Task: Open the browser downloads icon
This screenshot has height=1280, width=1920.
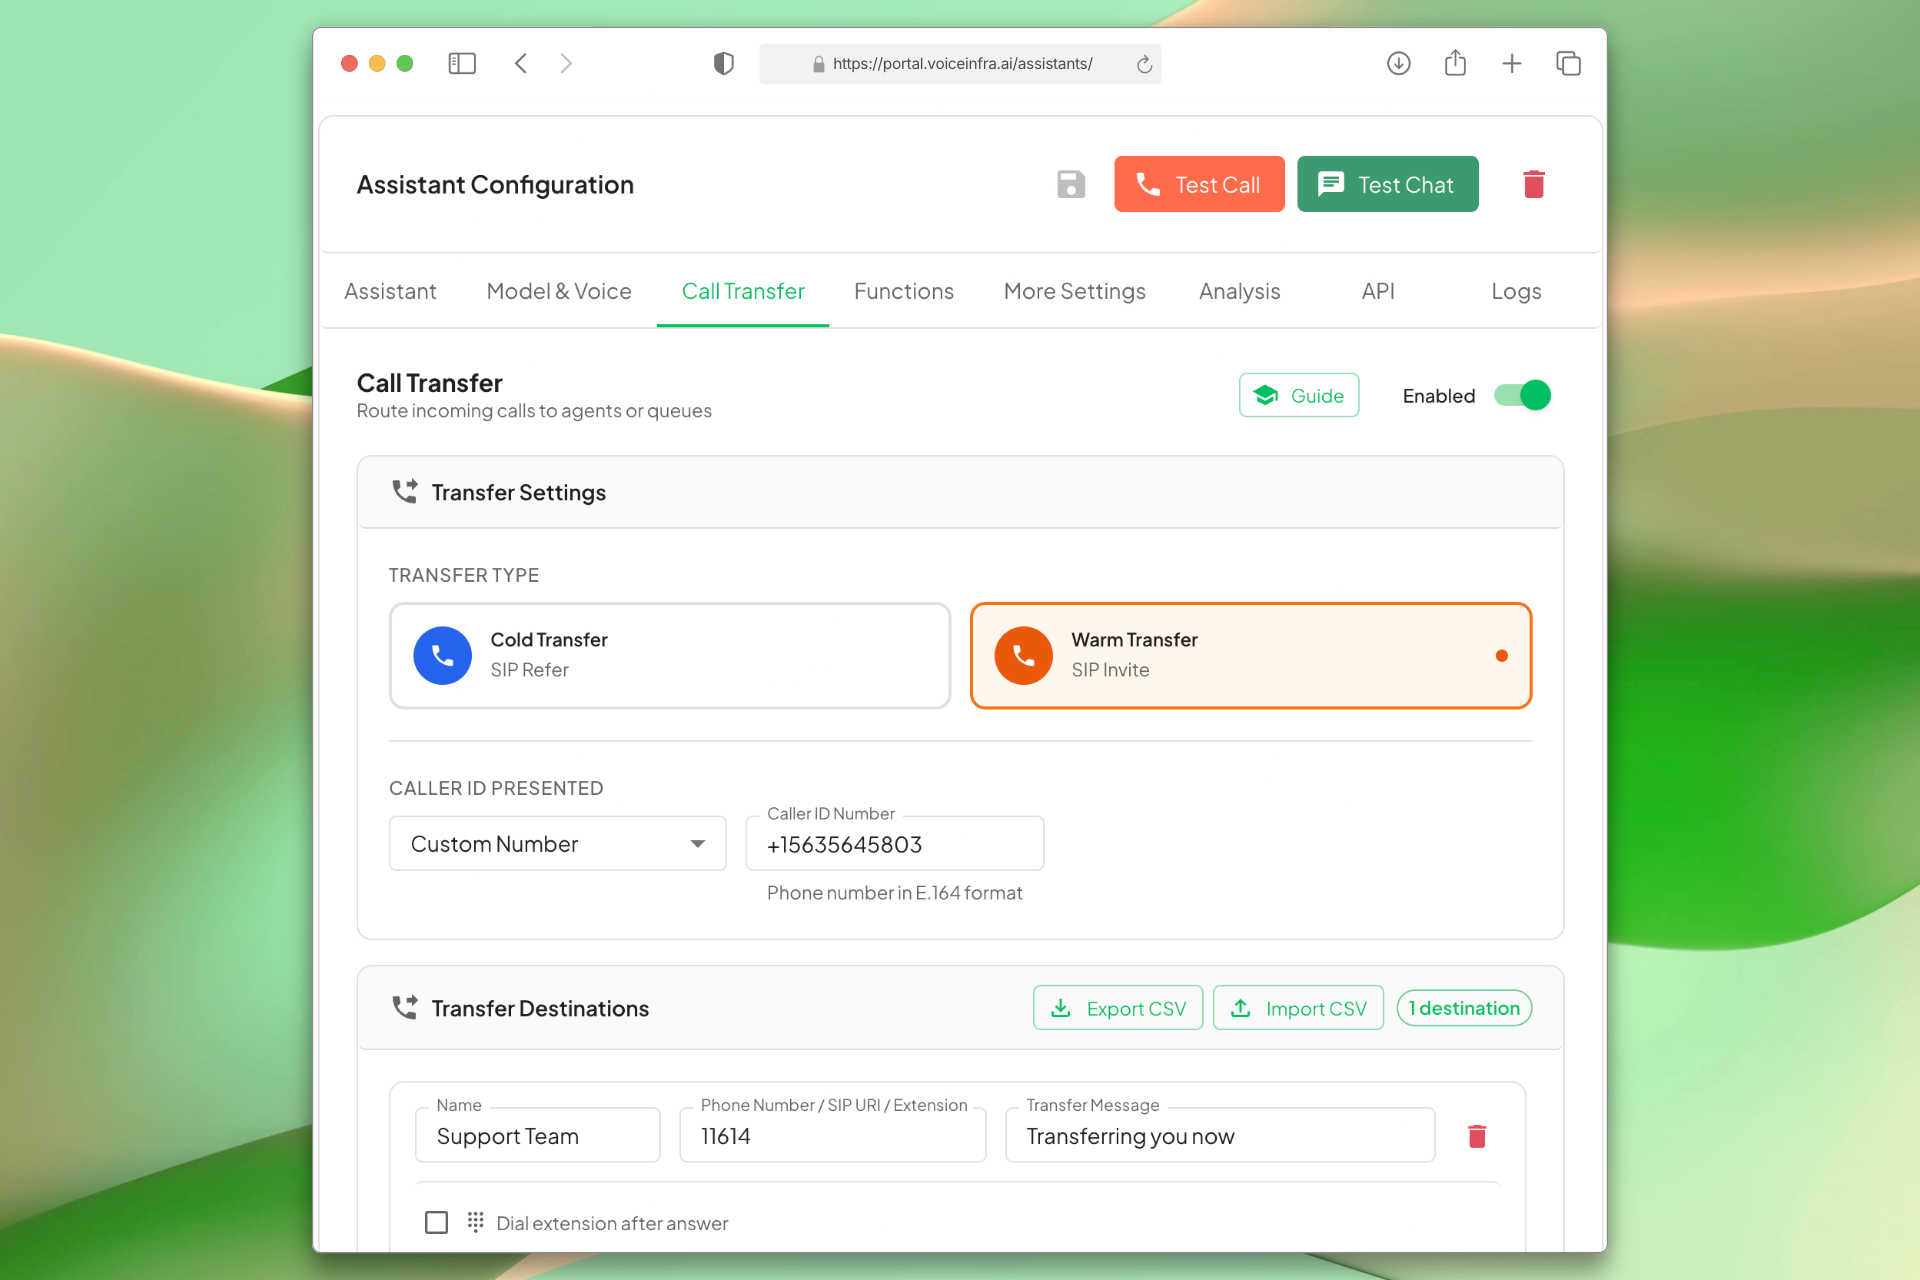Action: coord(1399,64)
